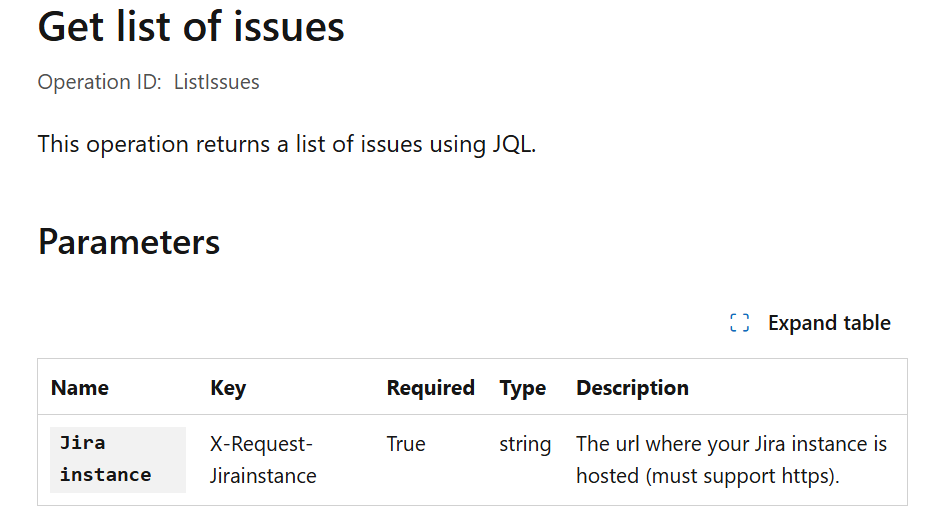Select the 'Get list of issues' heading
The image size is (950, 516).
tap(191, 27)
